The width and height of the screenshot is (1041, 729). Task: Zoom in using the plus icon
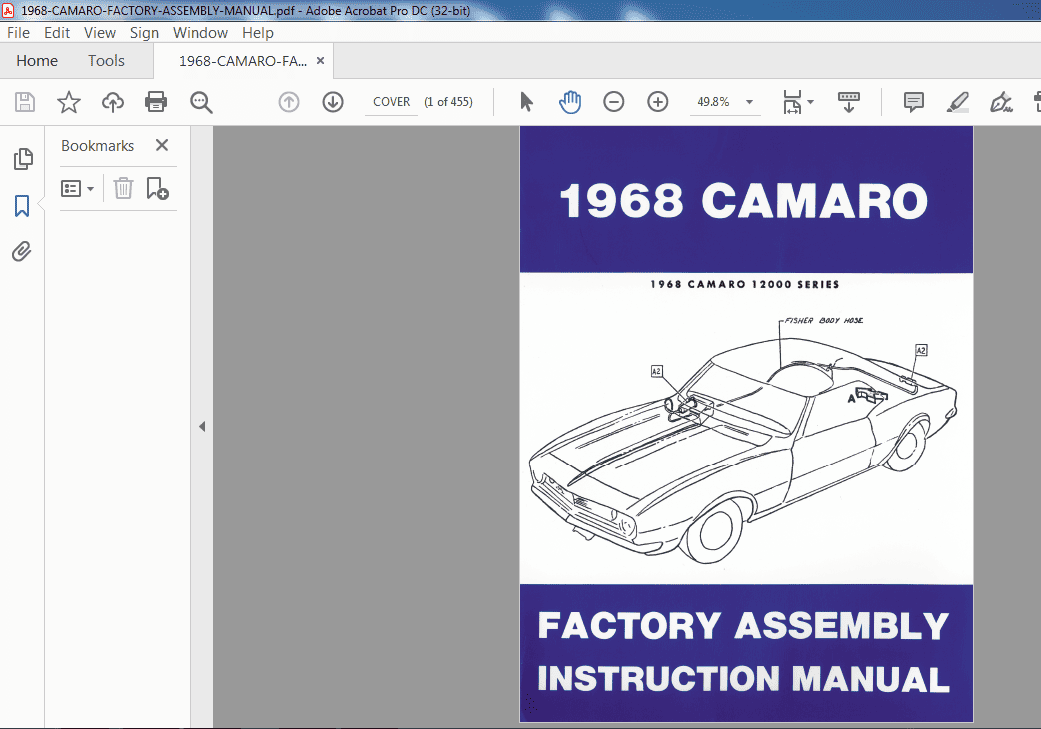(x=657, y=101)
